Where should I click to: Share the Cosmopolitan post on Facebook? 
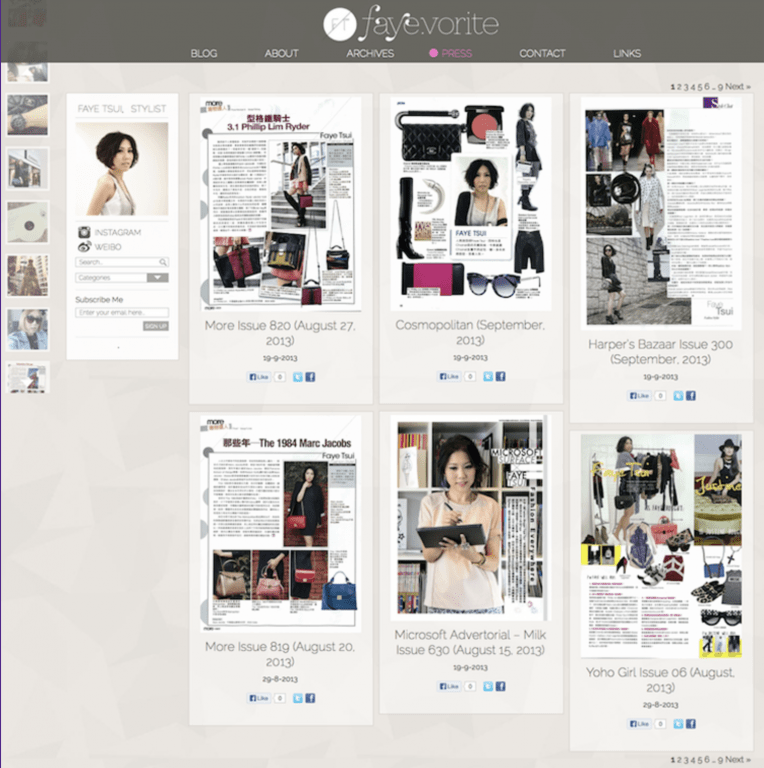500,376
